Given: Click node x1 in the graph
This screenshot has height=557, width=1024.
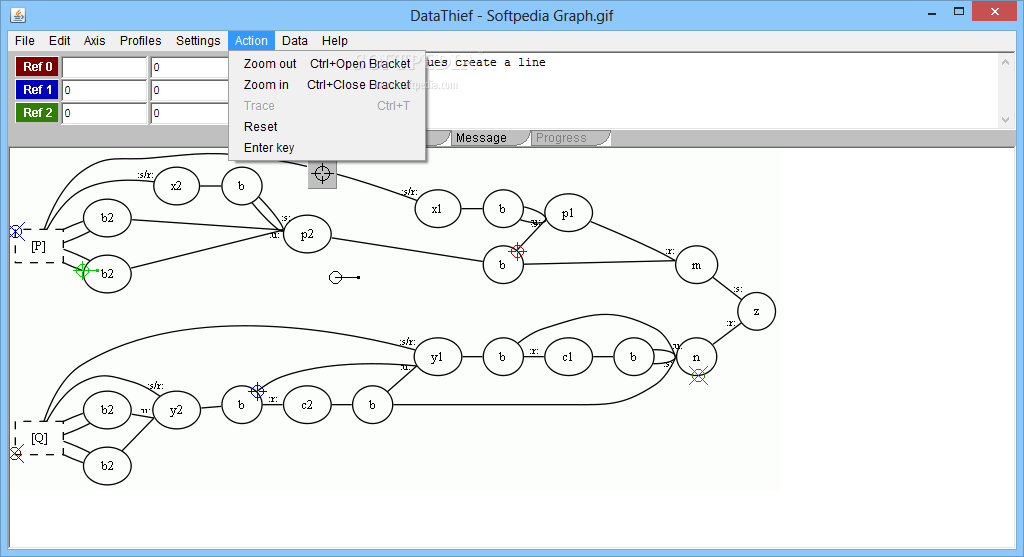Looking at the screenshot, I should pyautogui.click(x=437, y=209).
